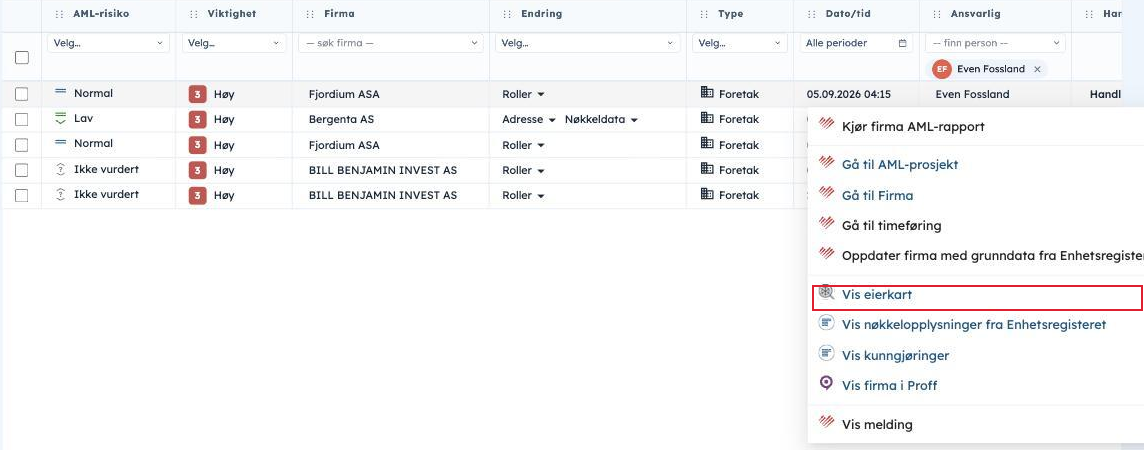Image resolution: width=1144 pixels, height=450 pixels.
Task: Choose 'Vis melding' from the menu
Action: click(x=877, y=424)
